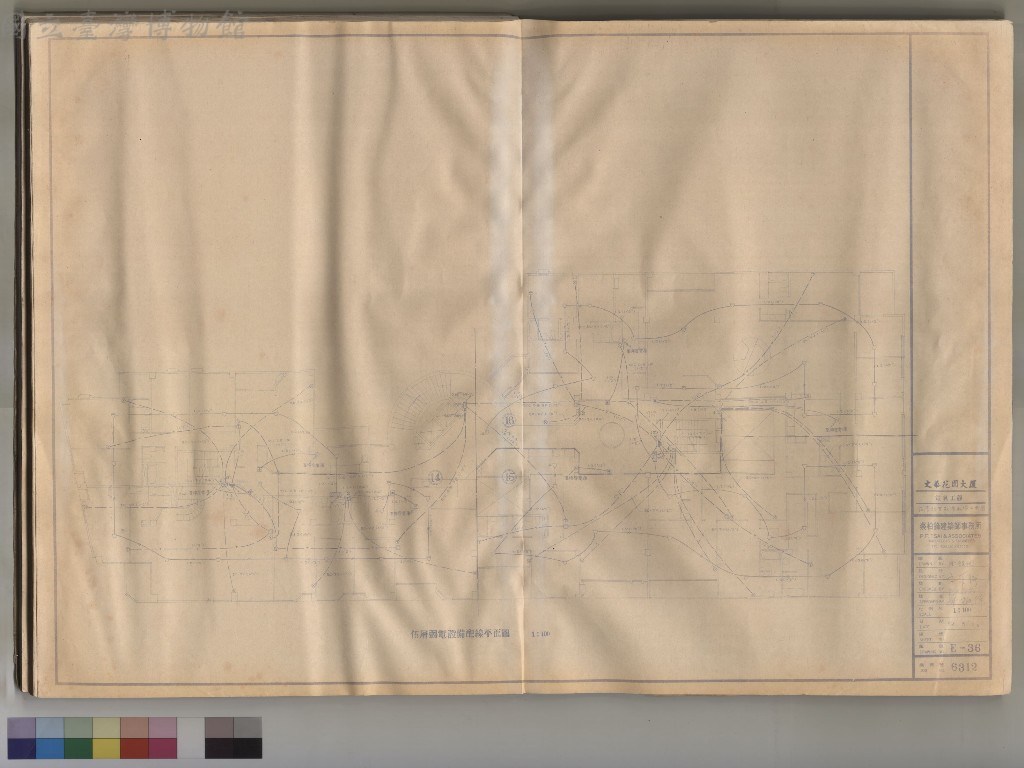Click the circled number 14 on the plan
Viewport: 1024px width, 768px height.
pos(434,477)
